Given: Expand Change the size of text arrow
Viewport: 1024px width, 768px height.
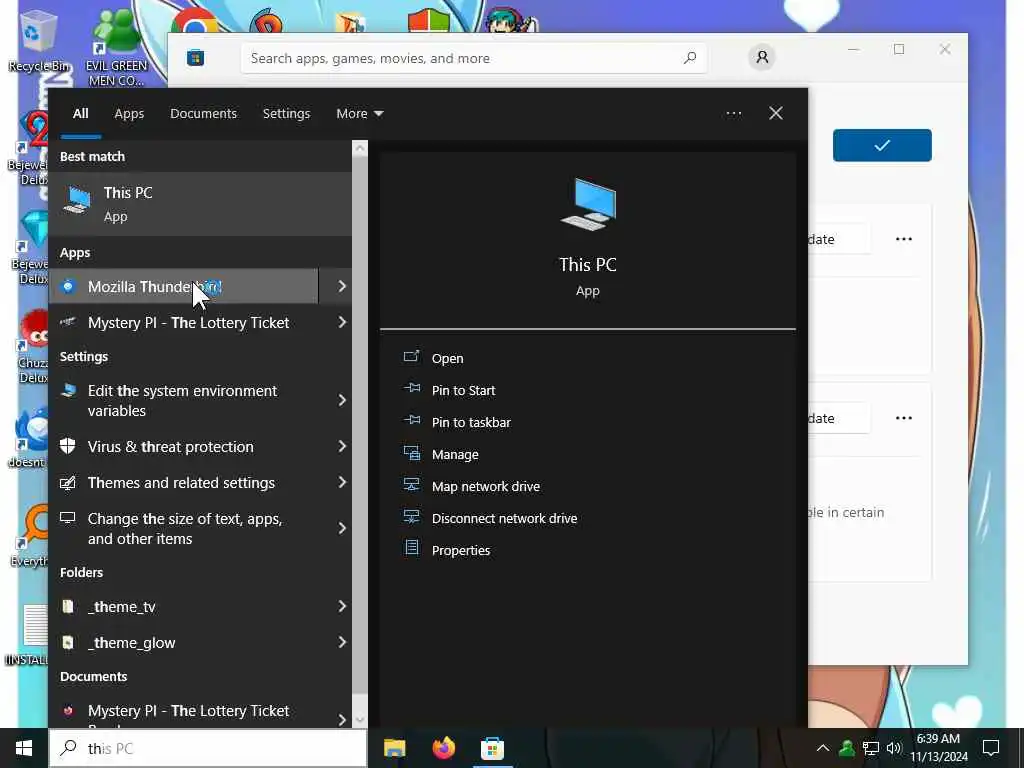Looking at the screenshot, I should (x=342, y=528).
